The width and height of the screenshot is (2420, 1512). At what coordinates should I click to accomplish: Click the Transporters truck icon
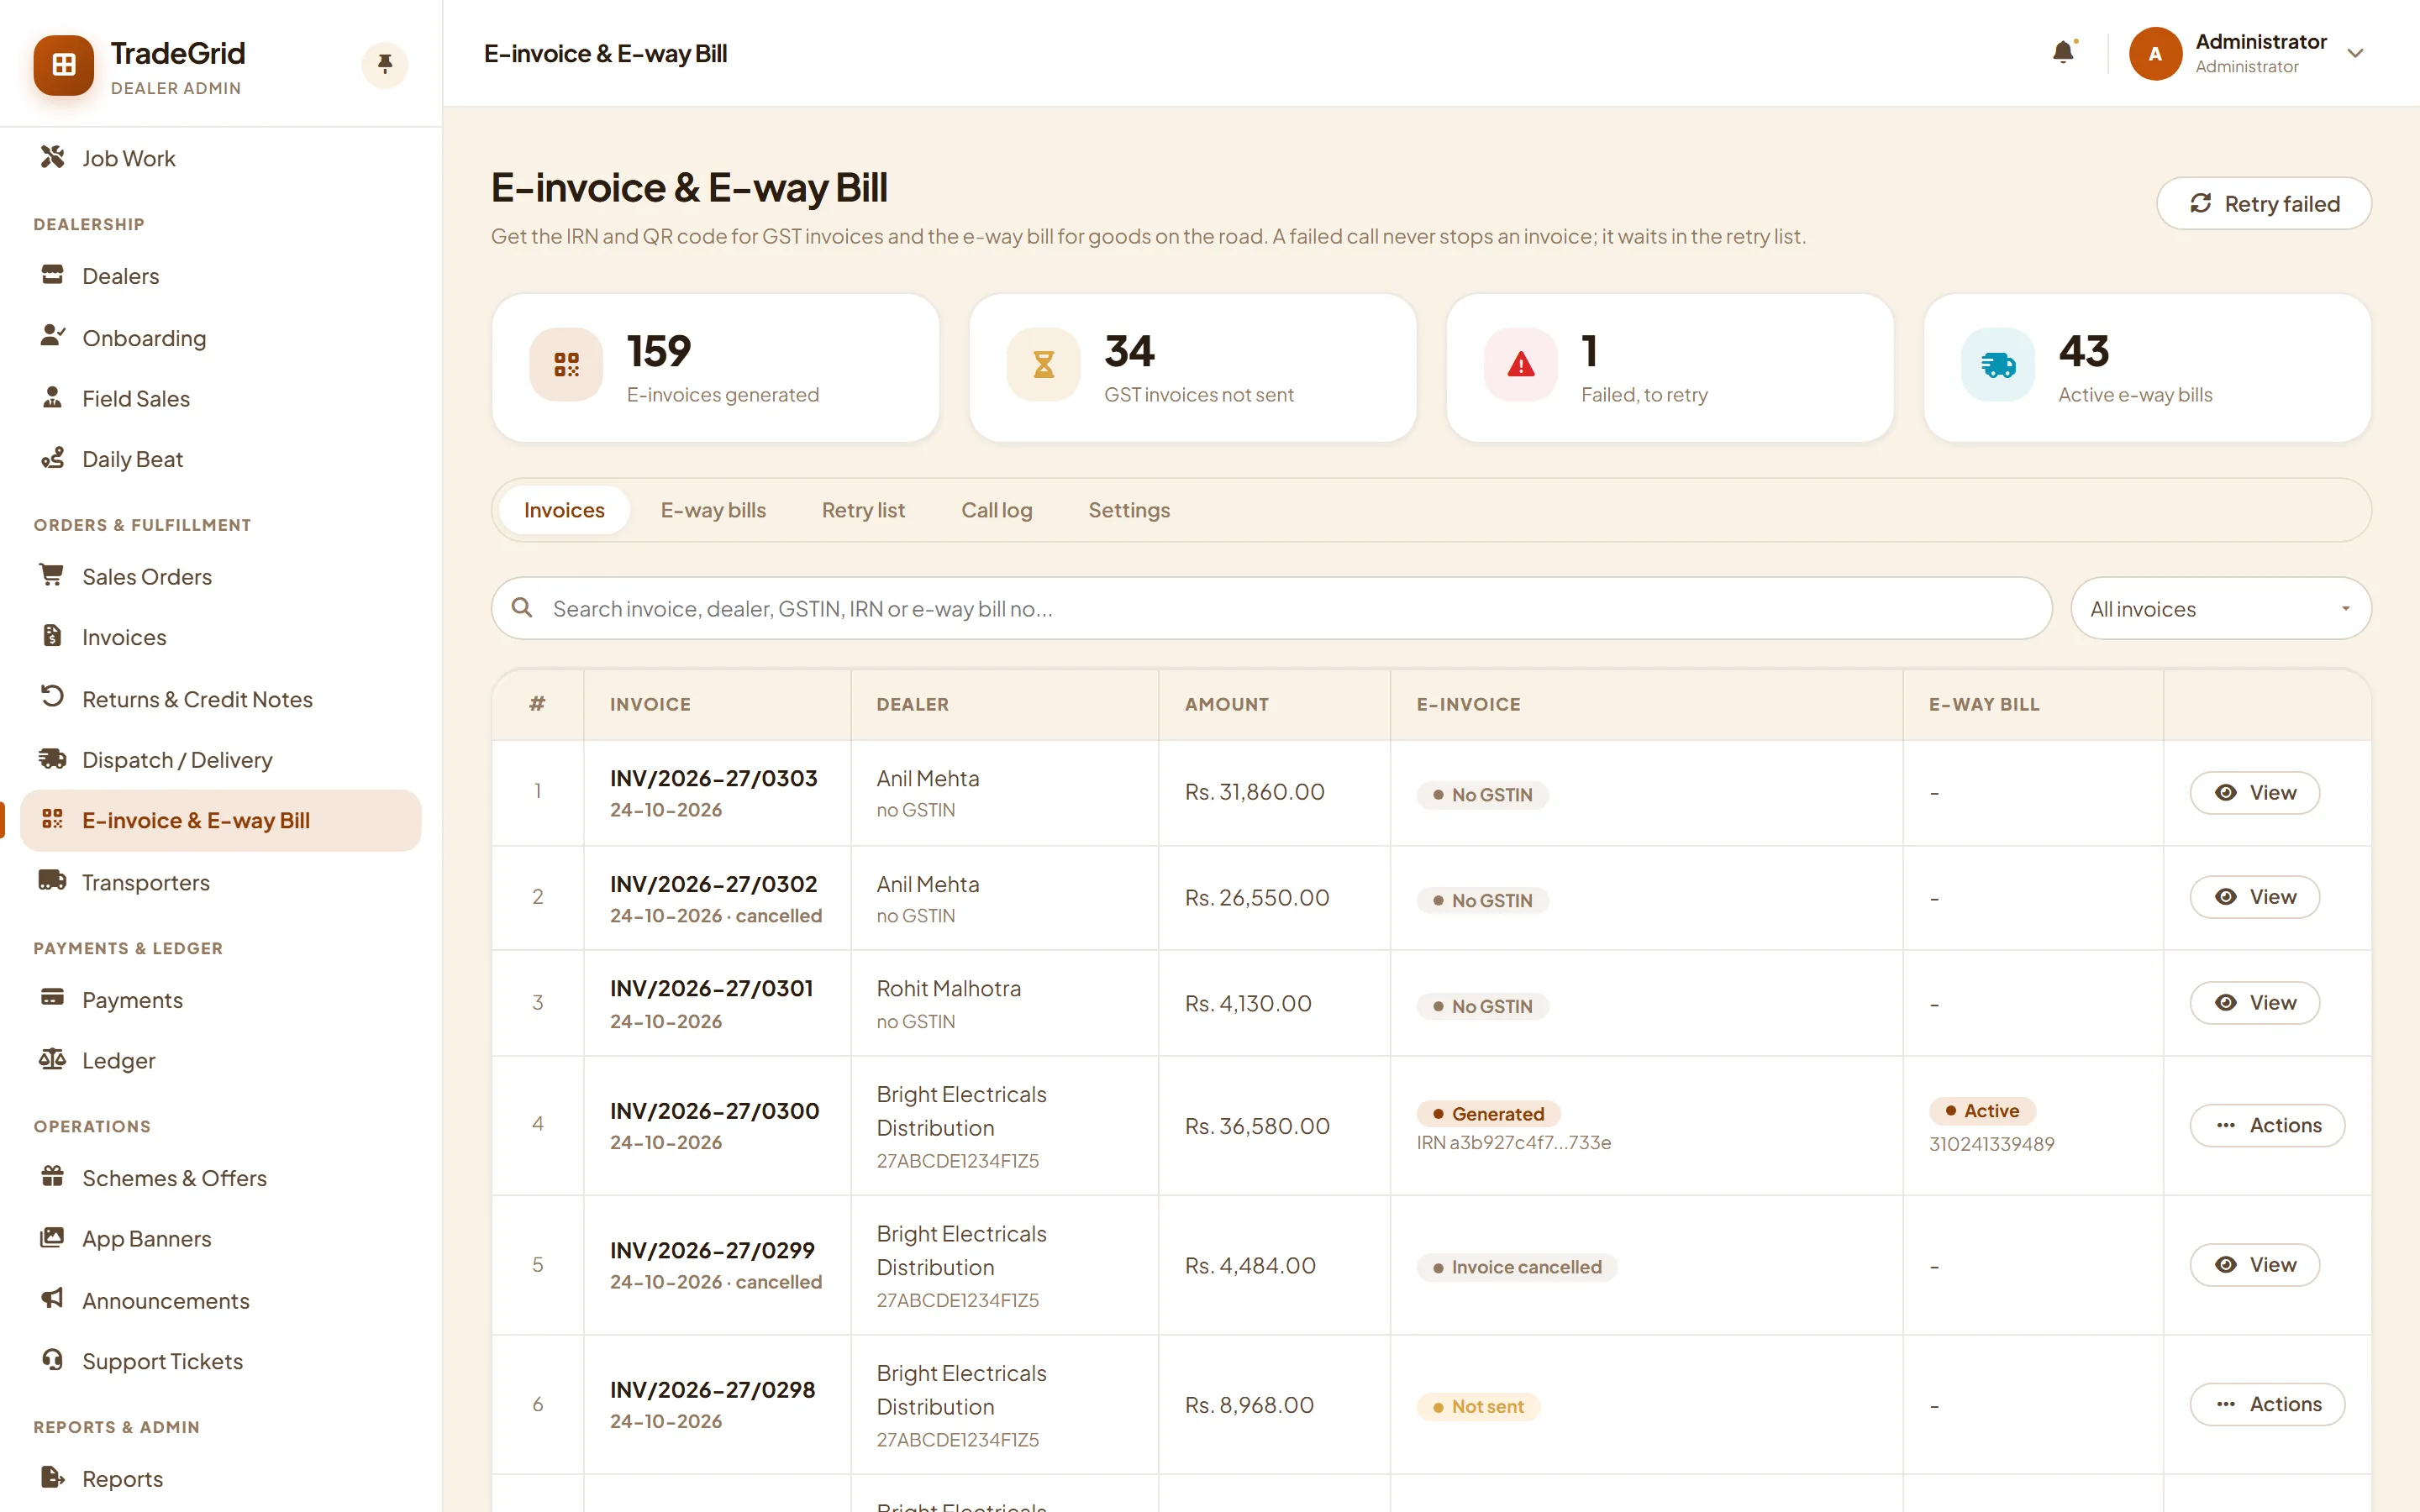point(52,880)
